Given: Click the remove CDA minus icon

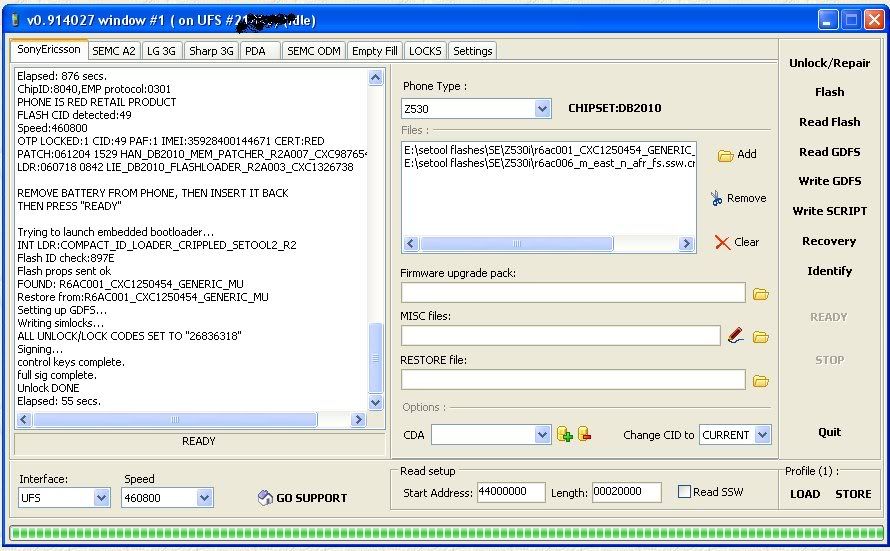Looking at the screenshot, I should point(585,434).
